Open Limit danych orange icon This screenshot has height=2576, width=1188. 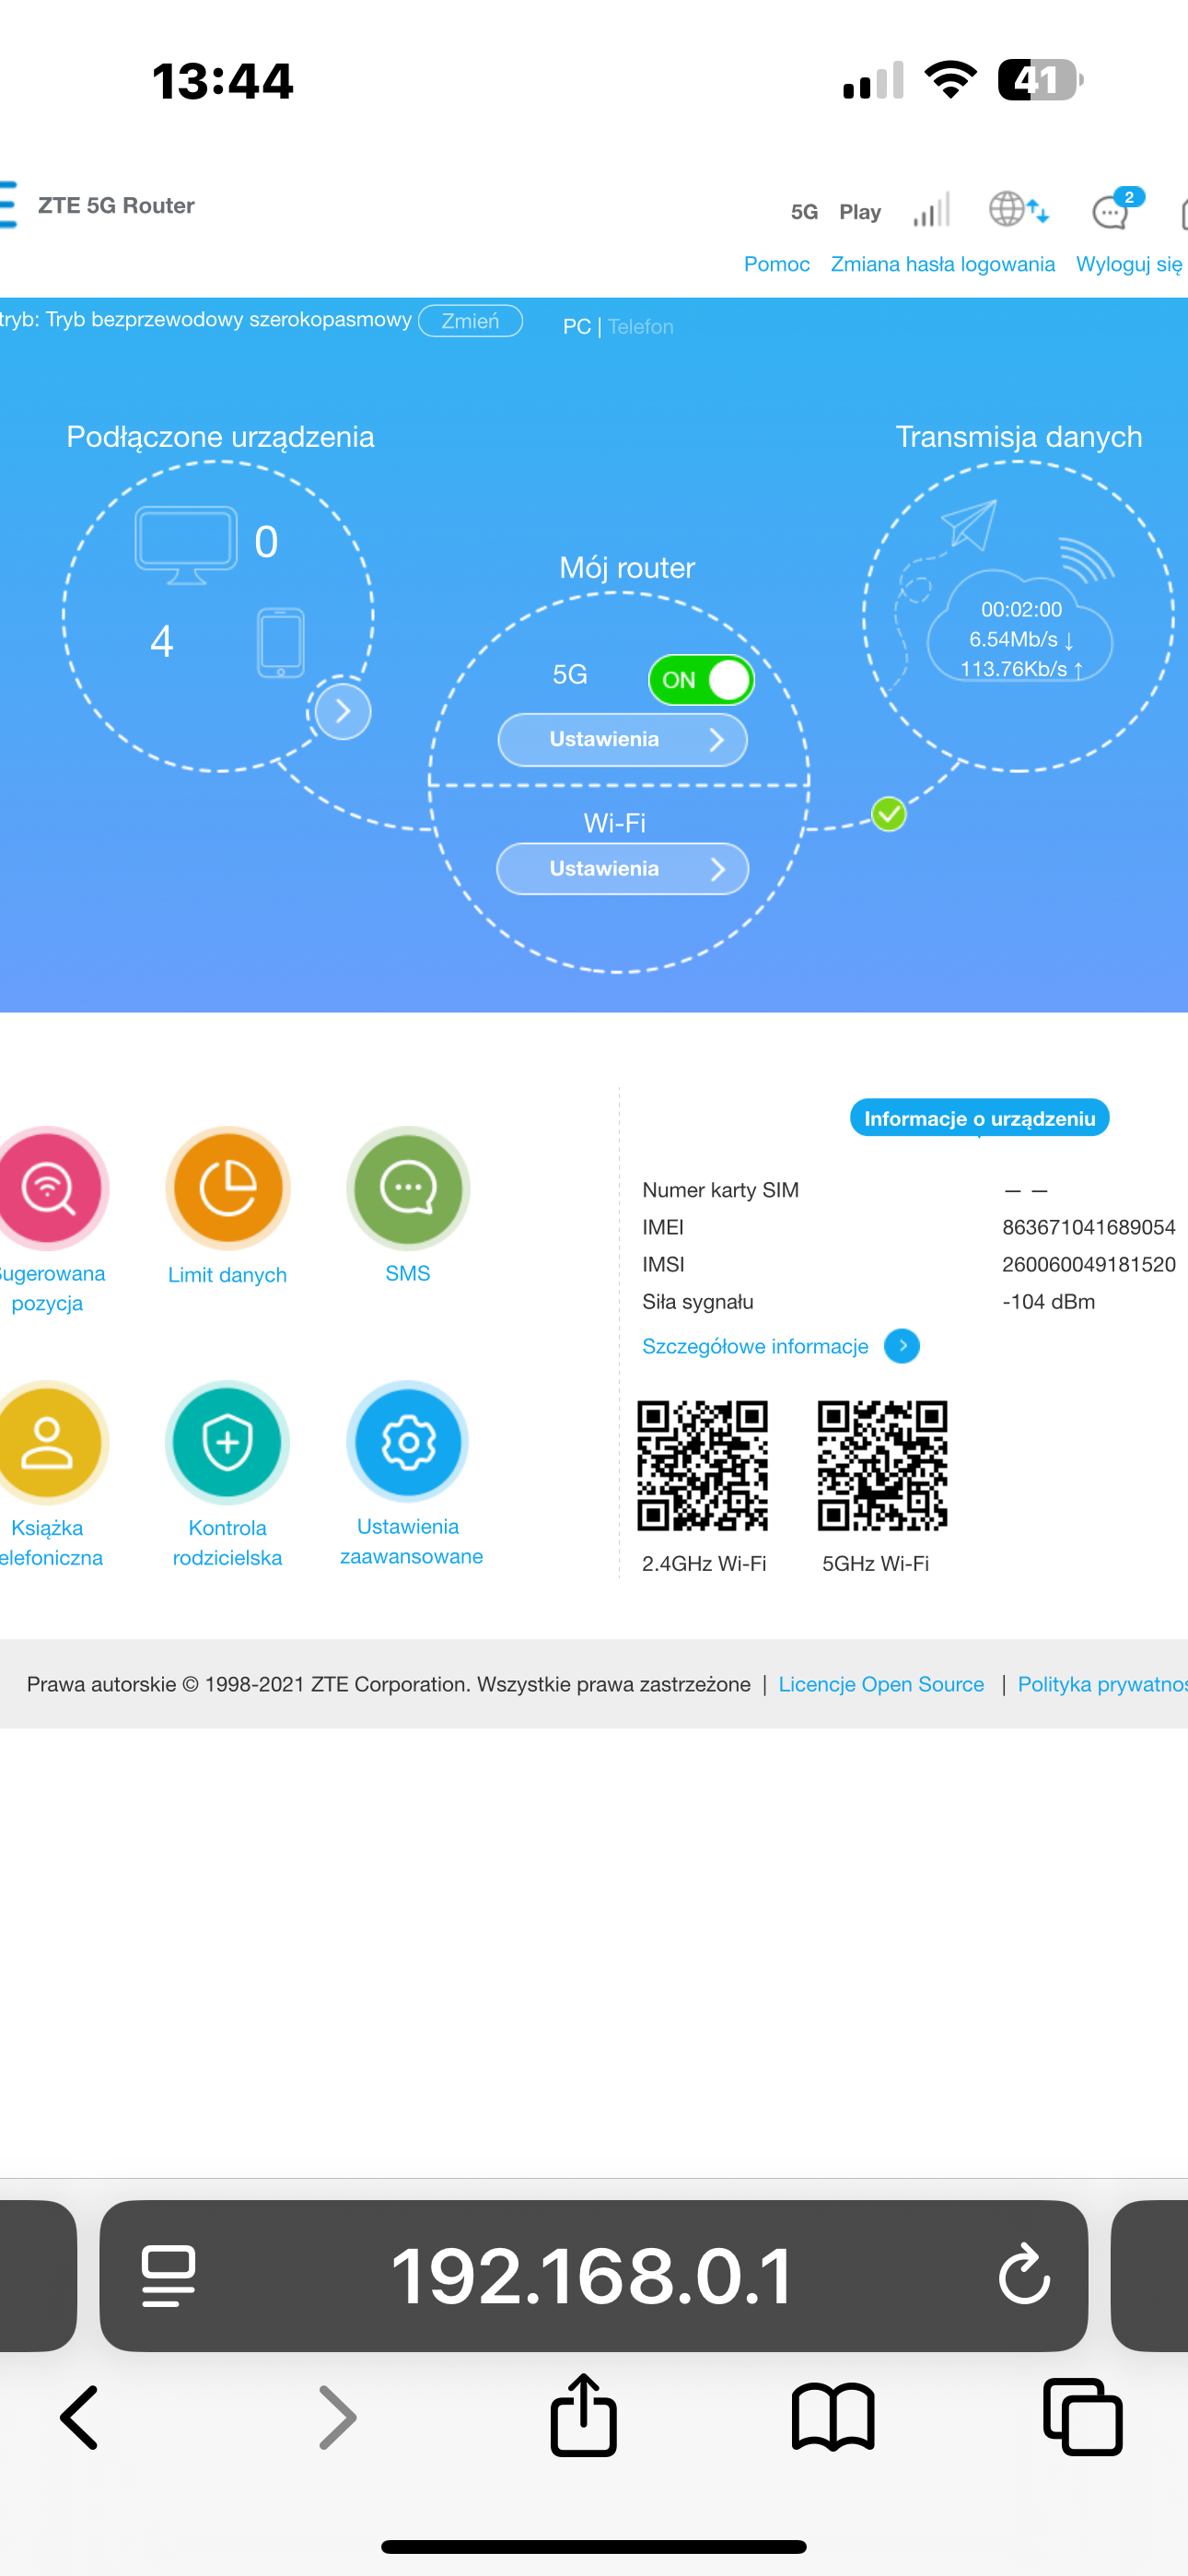coord(227,1187)
